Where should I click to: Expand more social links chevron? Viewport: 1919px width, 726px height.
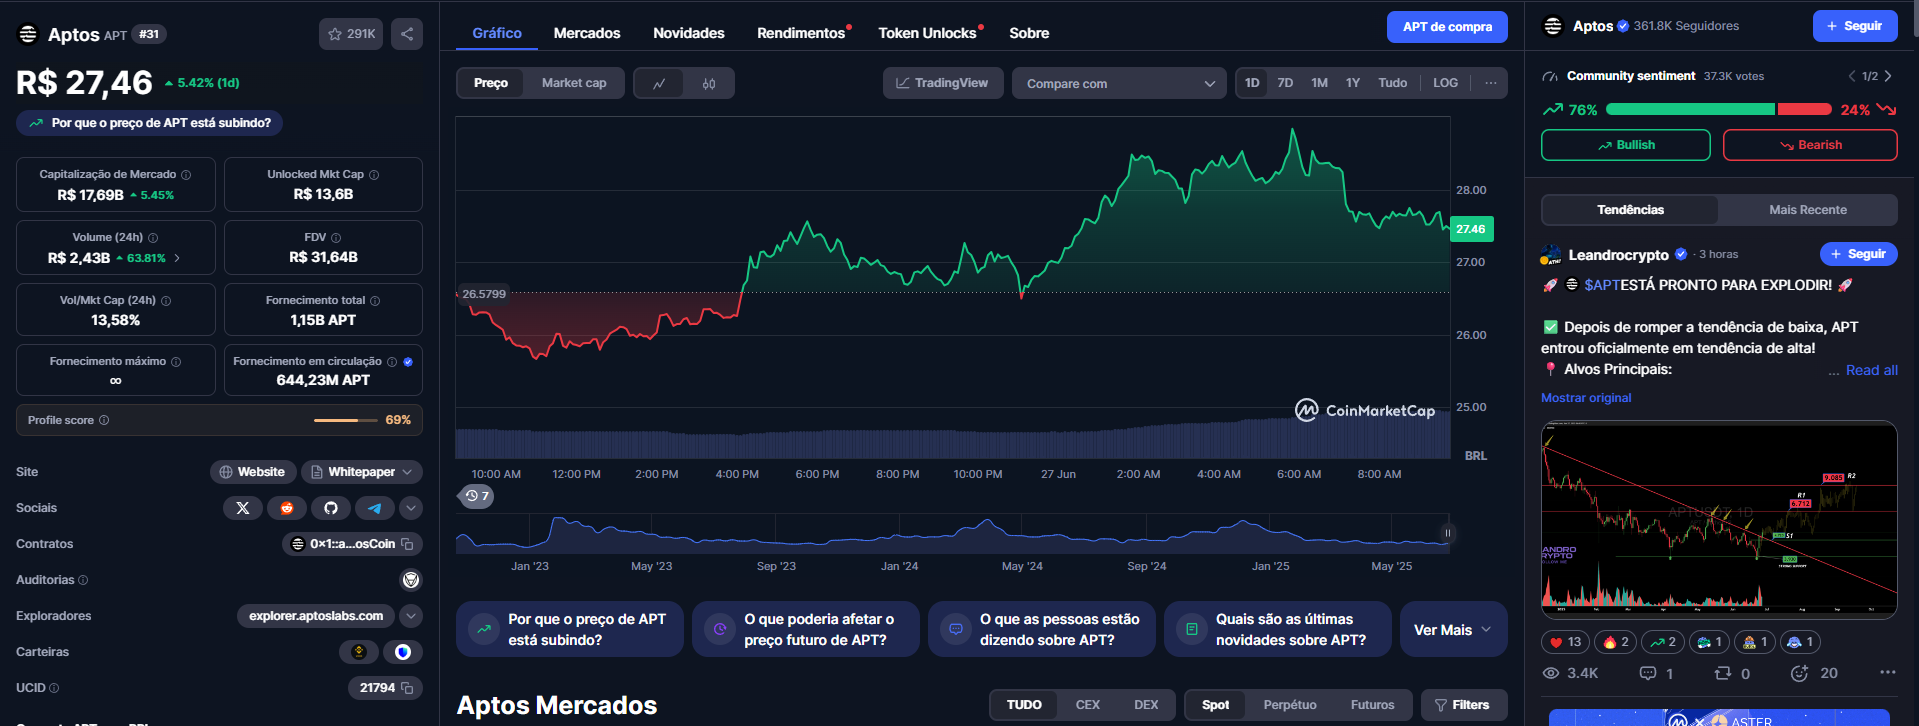[x=411, y=508]
